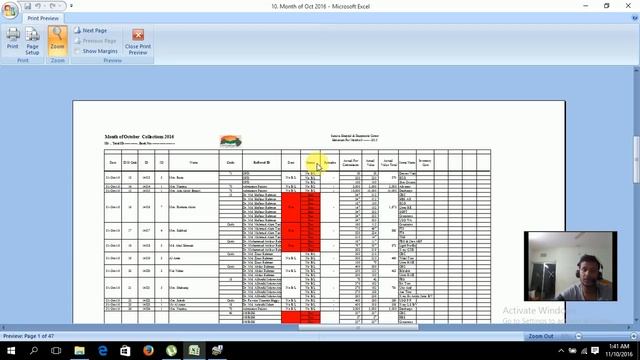Click the horizontal scrollbar thumb below preview

tap(358, 327)
